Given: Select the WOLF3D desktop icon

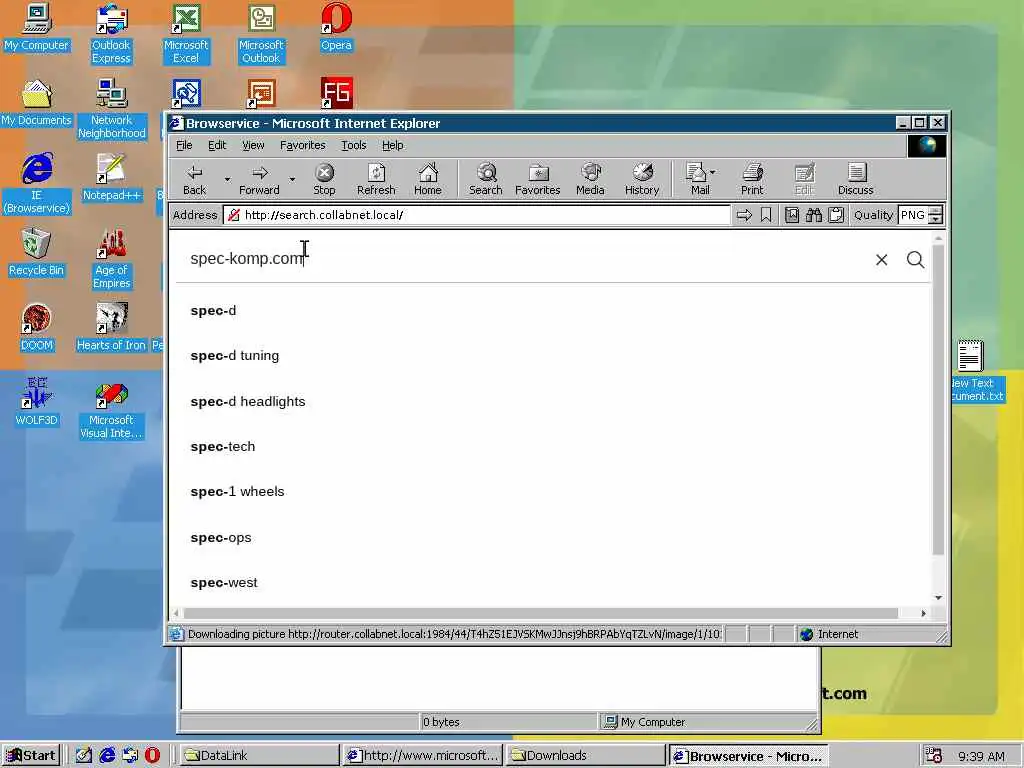Looking at the screenshot, I should pos(37,403).
